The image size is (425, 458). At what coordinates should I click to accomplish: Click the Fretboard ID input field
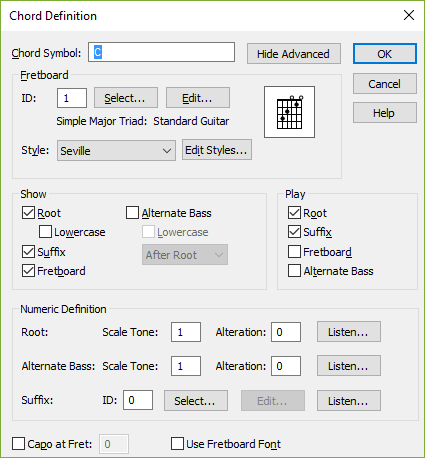click(x=72, y=98)
